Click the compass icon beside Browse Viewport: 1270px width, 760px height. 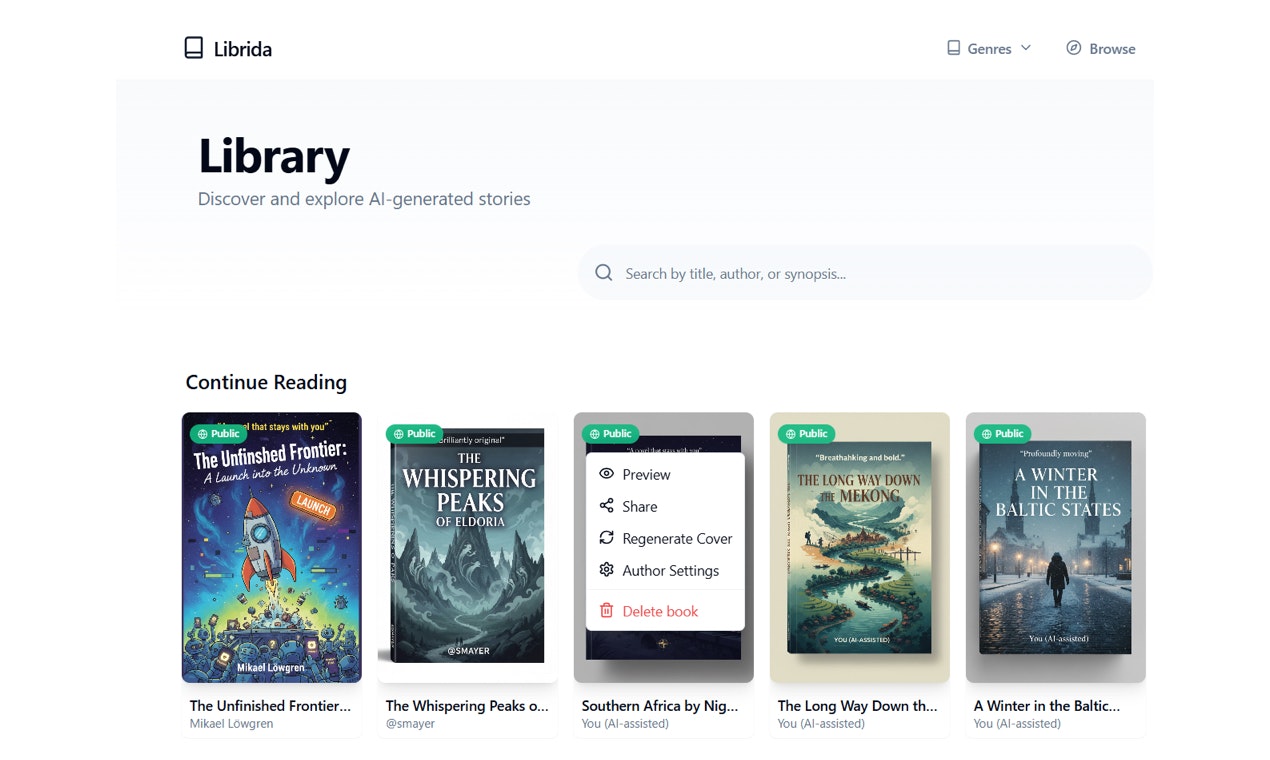pyautogui.click(x=1074, y=48)
